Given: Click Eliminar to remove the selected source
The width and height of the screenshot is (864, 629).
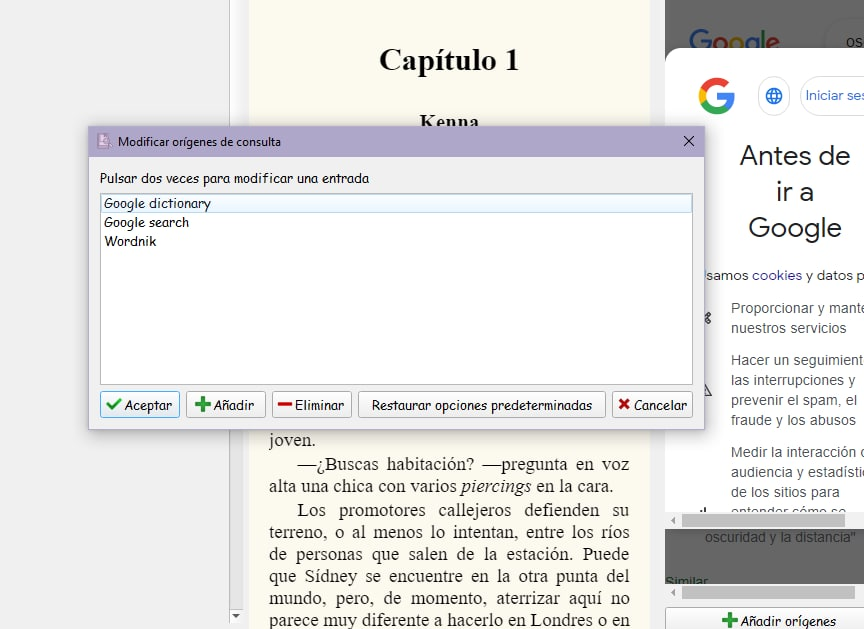Looking at the screenshot, I should point(311,405).
